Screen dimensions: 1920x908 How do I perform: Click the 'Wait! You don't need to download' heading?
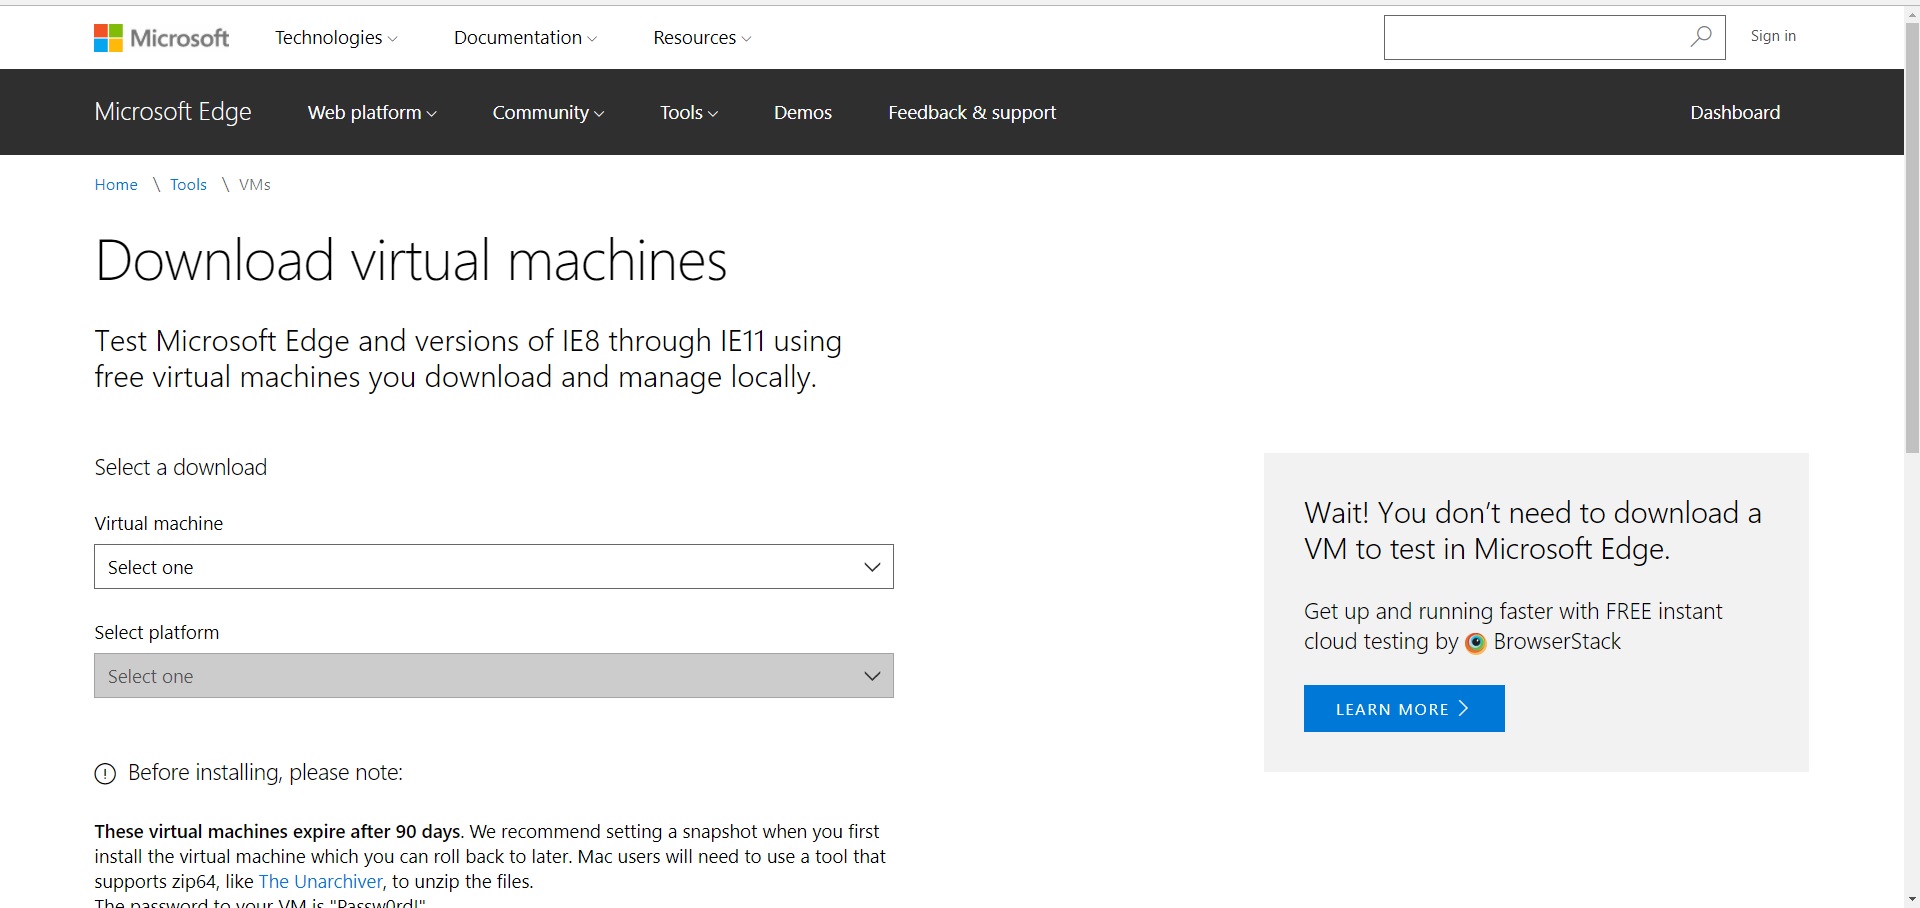tap(1533, 531)
